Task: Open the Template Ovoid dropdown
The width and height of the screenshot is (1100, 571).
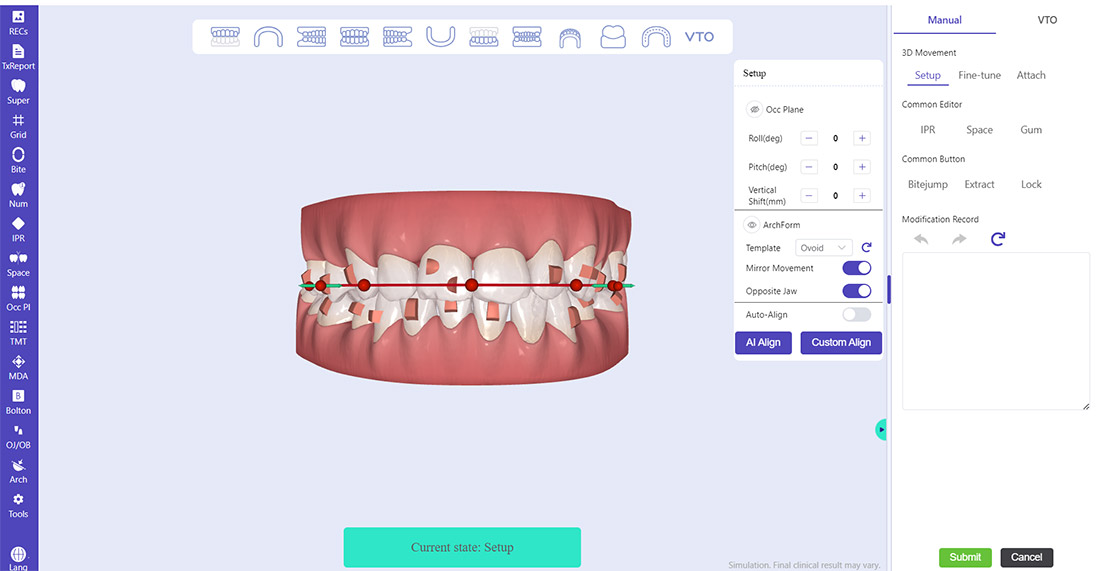Action: tap(824, 248)
